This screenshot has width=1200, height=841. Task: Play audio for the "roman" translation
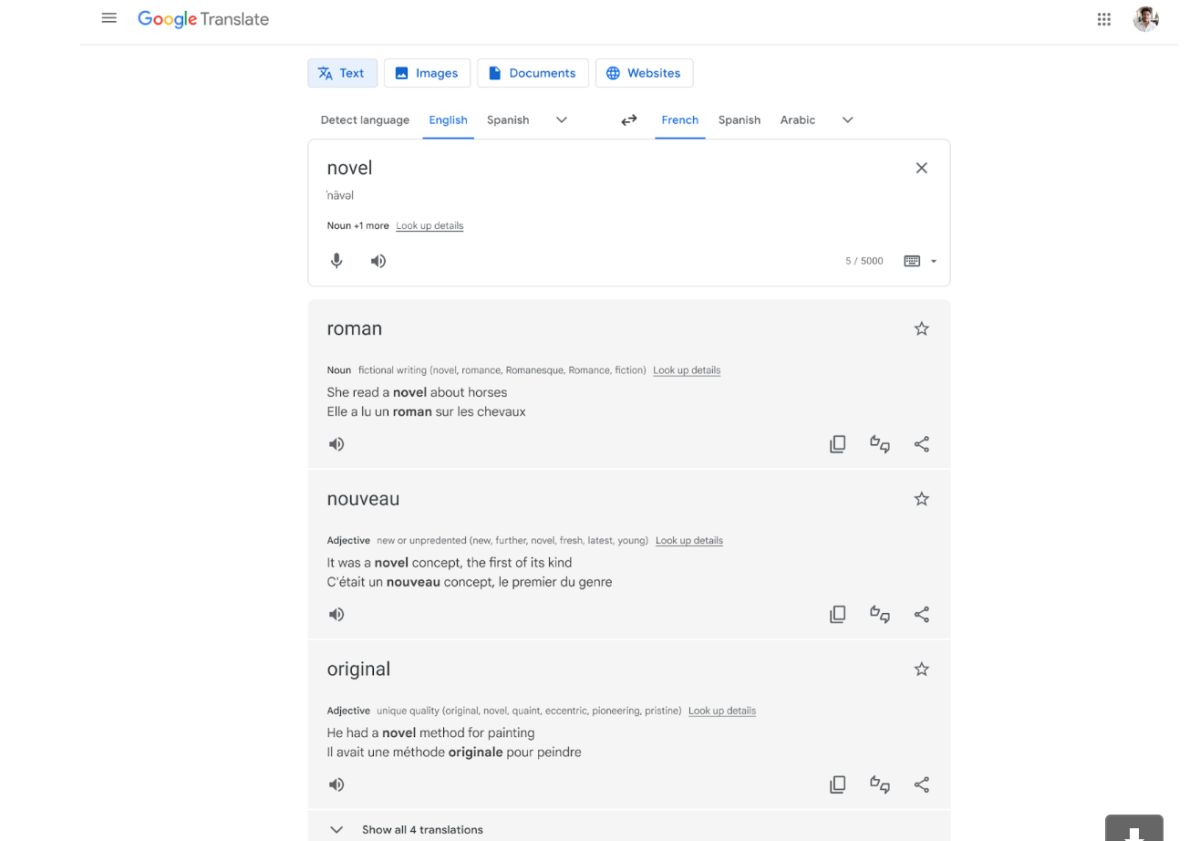[x=336, y=443]
